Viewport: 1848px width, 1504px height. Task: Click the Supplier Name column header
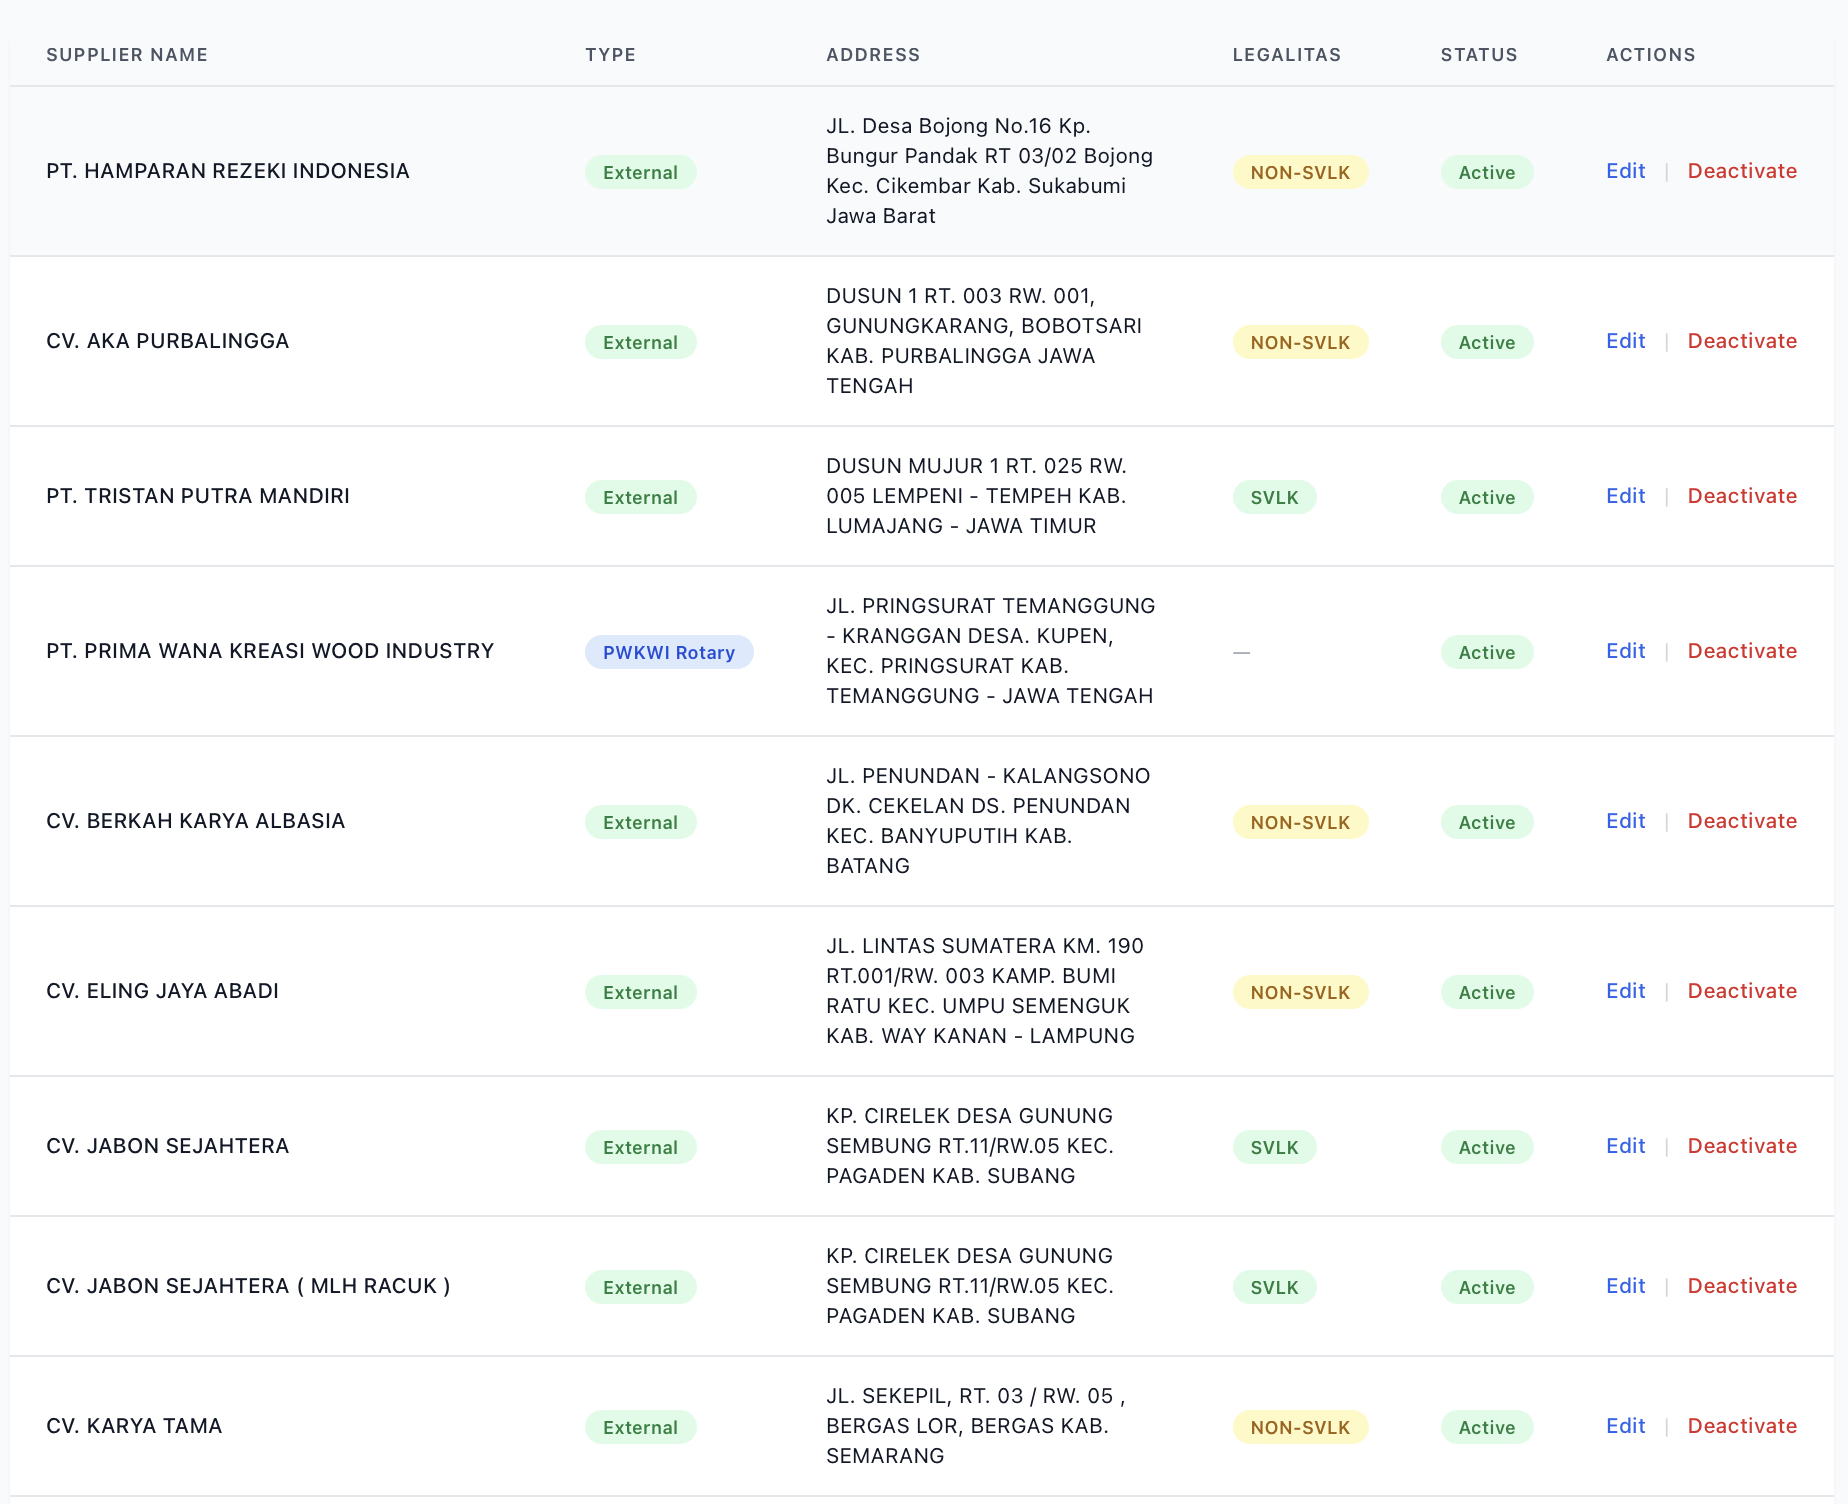point(127,55)
